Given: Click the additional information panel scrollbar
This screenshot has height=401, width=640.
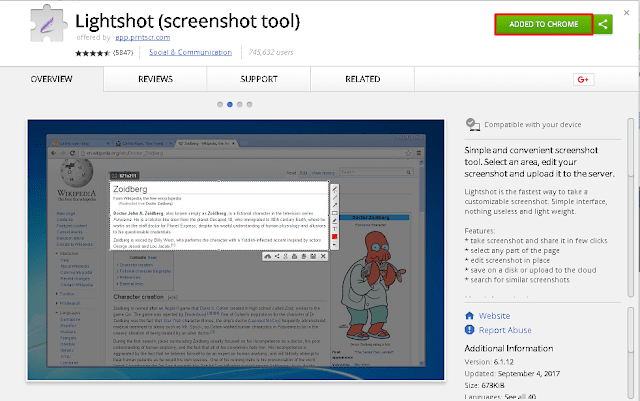Looking at the screenshot, I should pyautogui.click(x=631, y=353).
